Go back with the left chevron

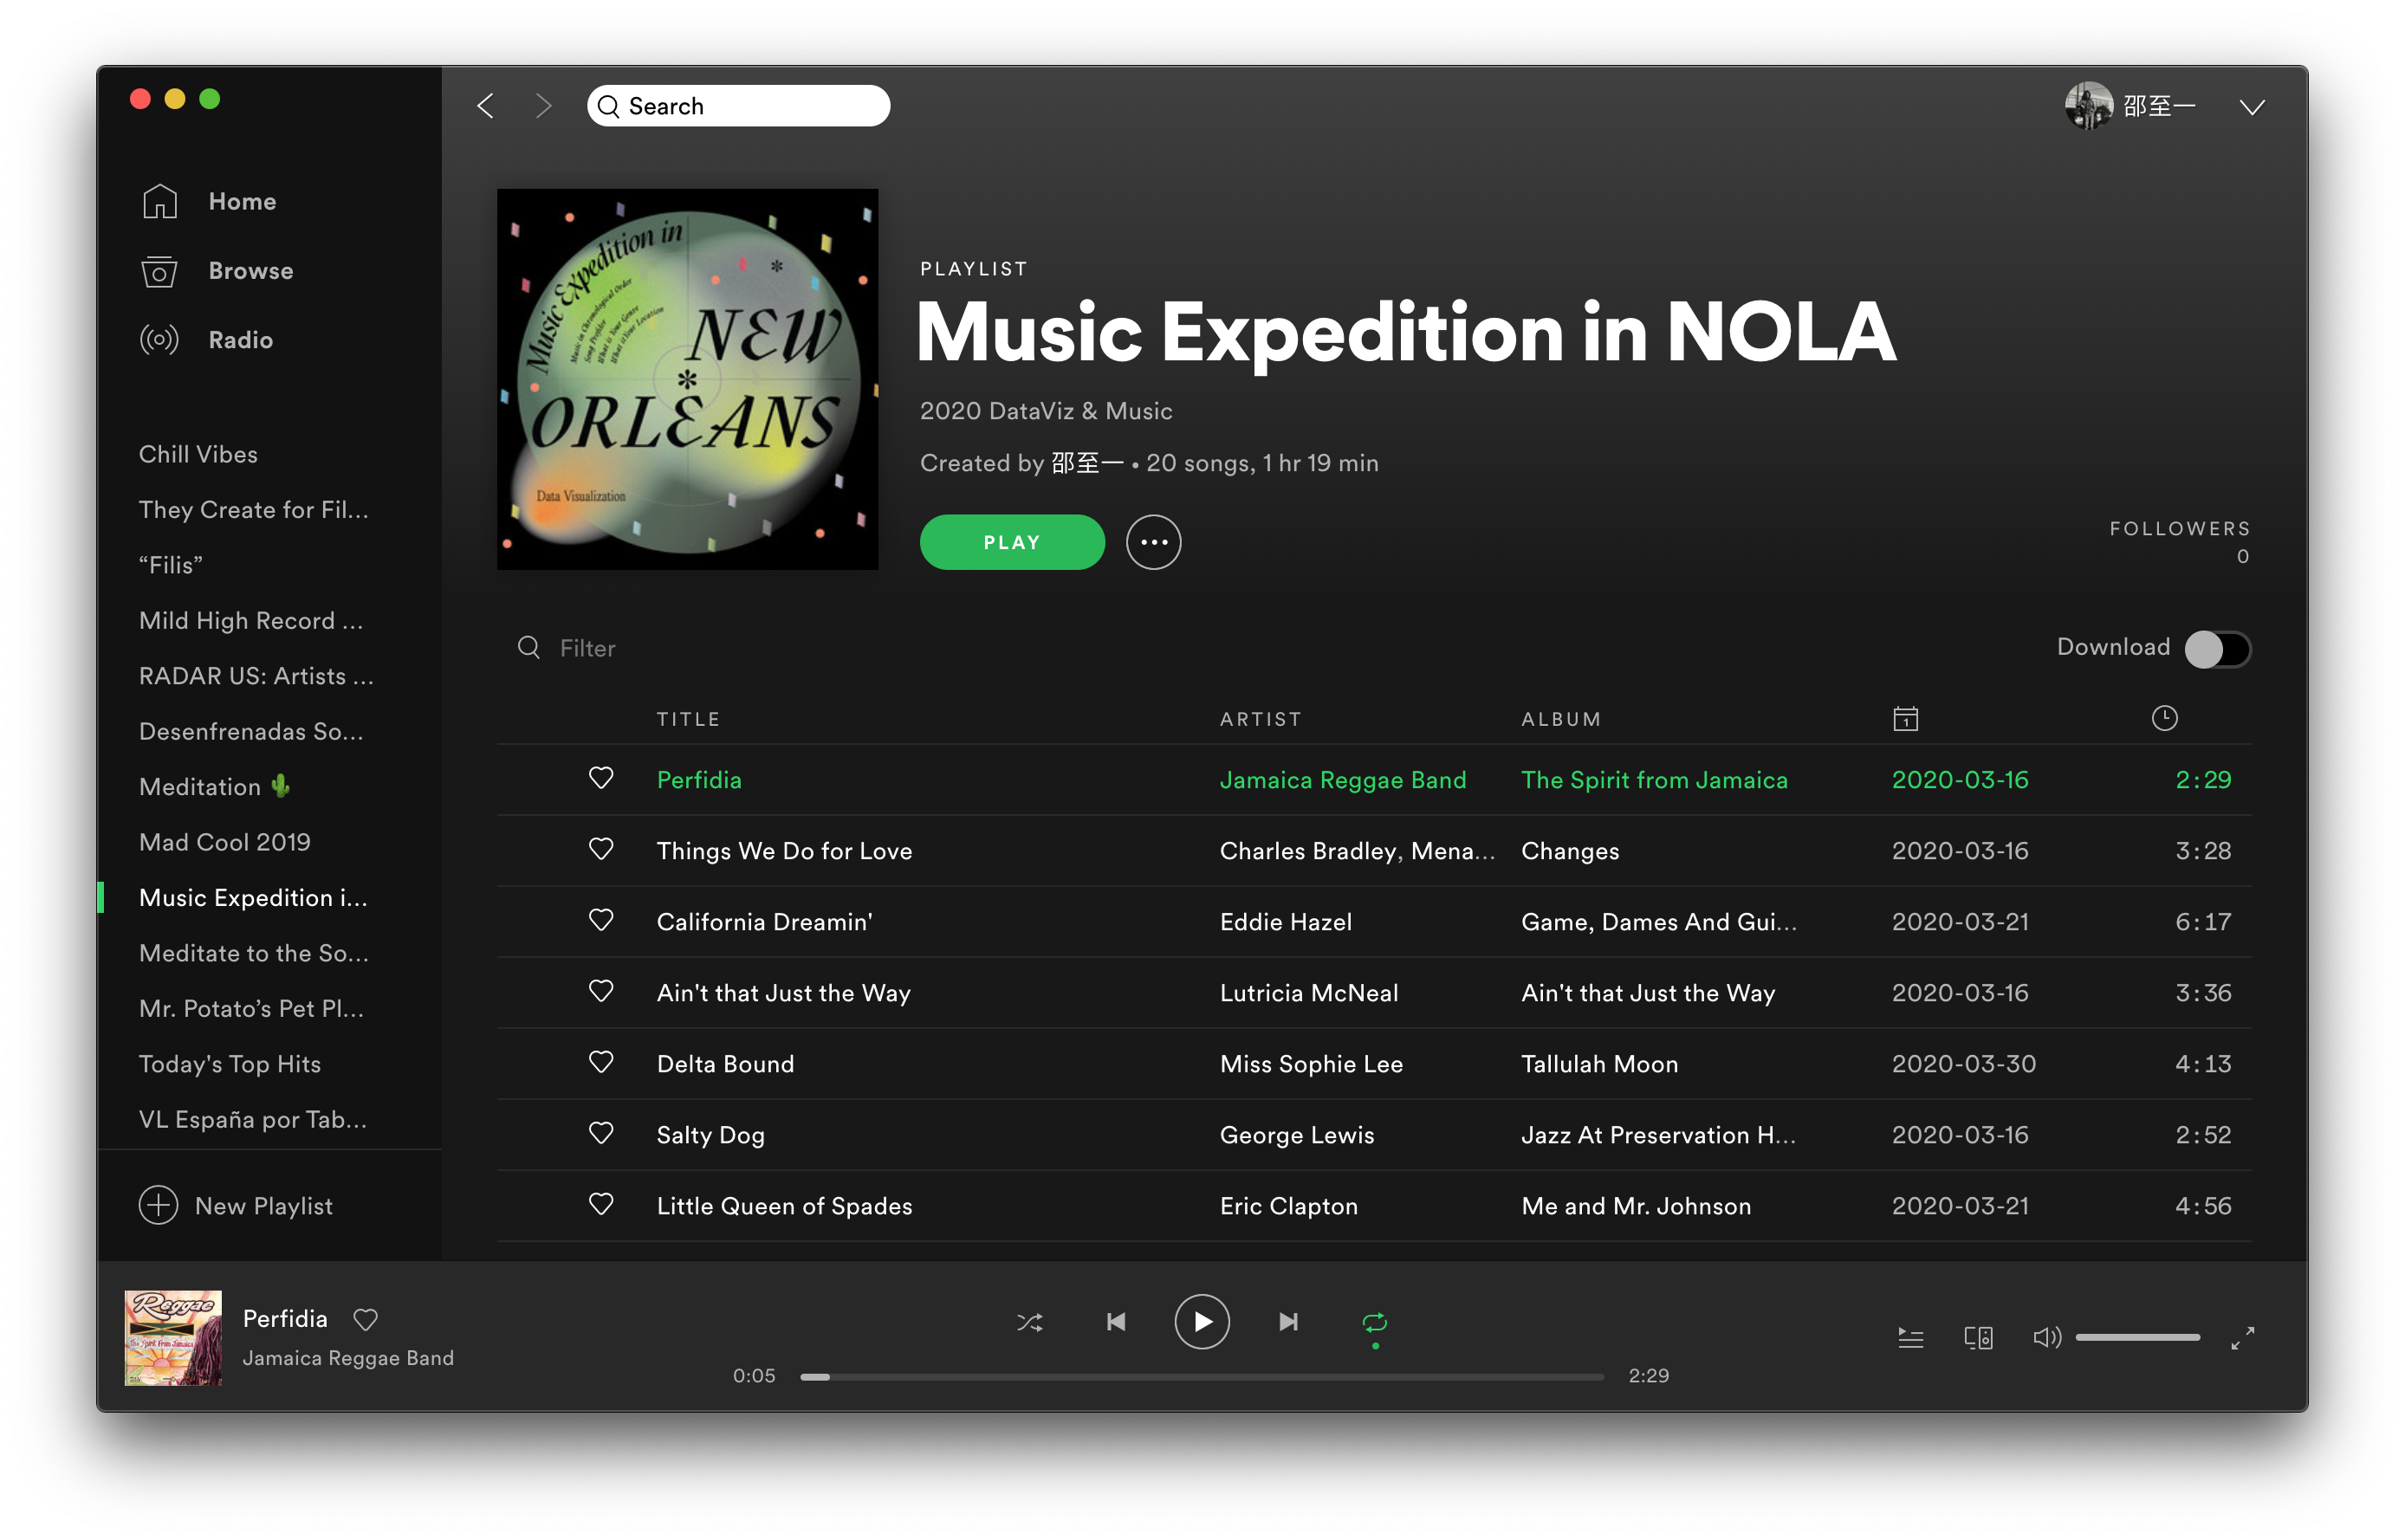(x=486, y=106)
